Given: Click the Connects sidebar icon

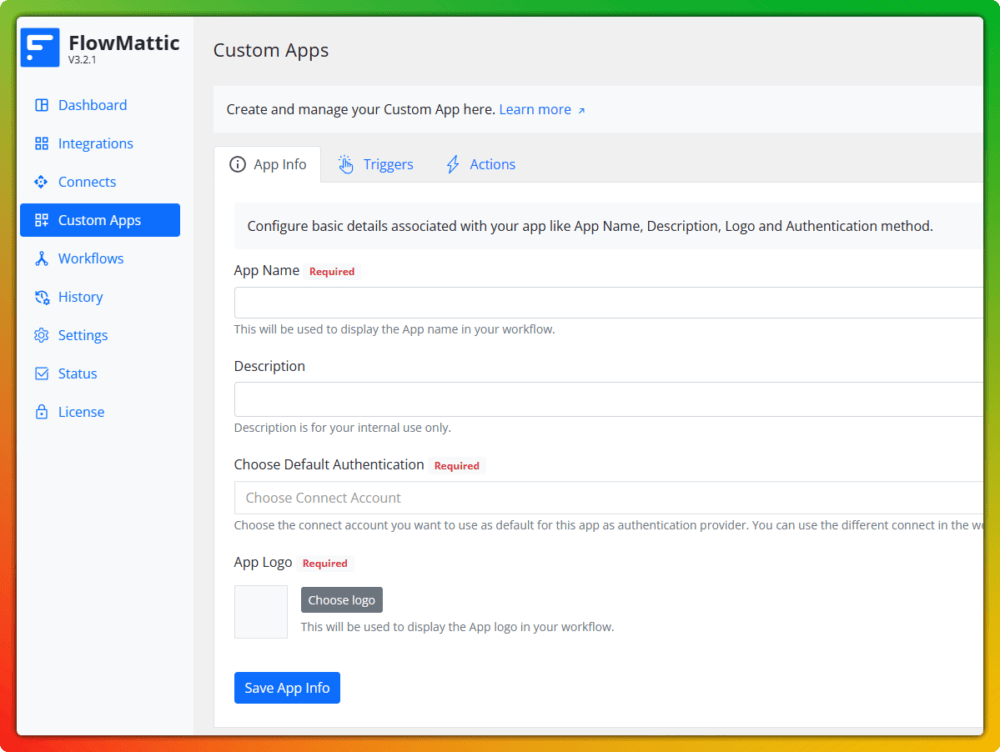Looking at the screenshot, I should tap(41, 182).
